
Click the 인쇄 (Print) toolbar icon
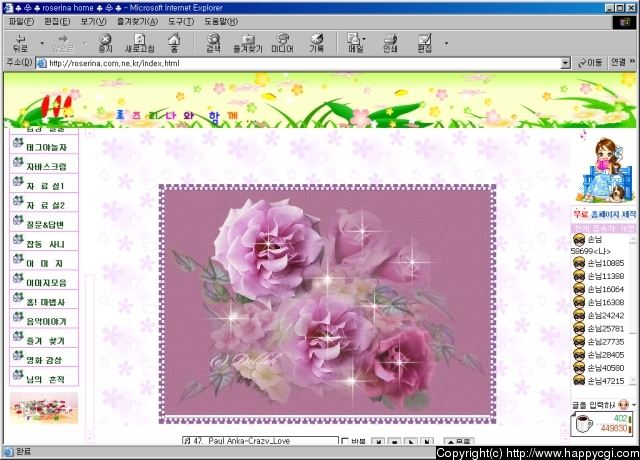pyautogui.click(x=390, y=43)
